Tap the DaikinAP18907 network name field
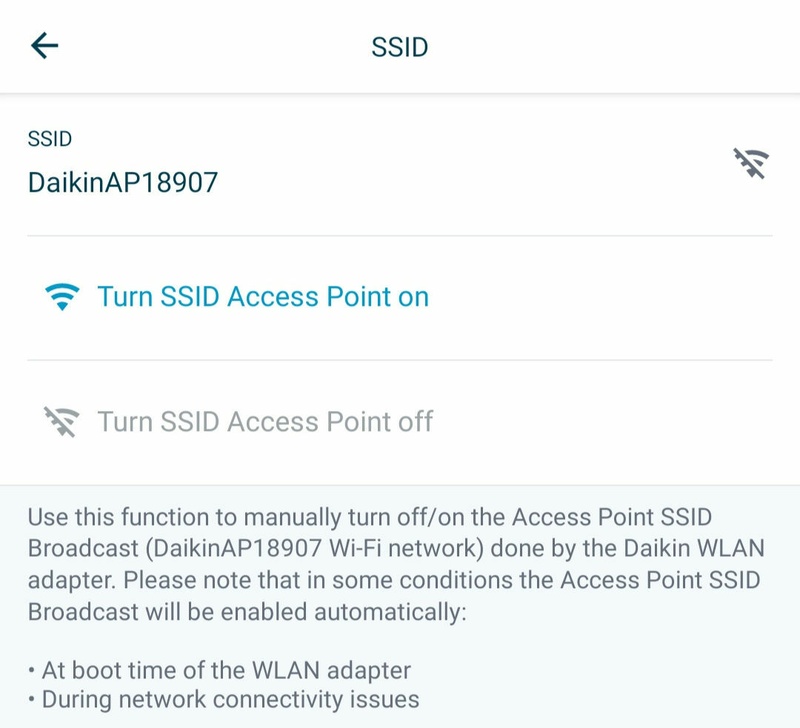Screen dimensions: 800x728 click(123, 182)
